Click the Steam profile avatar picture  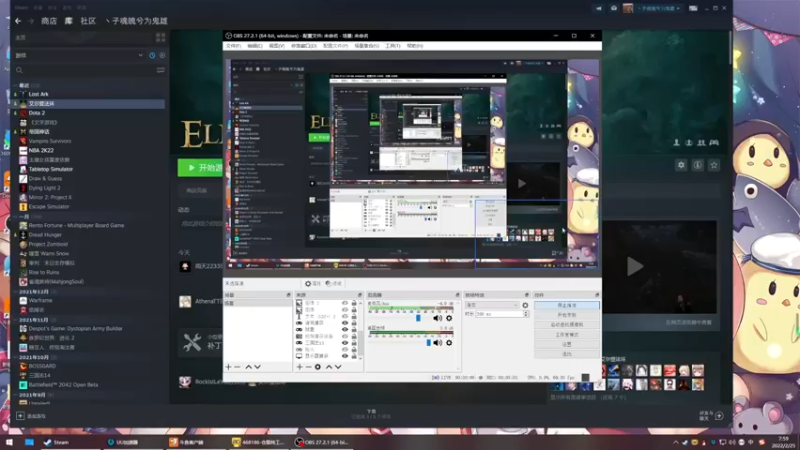[x=628, y=8]
